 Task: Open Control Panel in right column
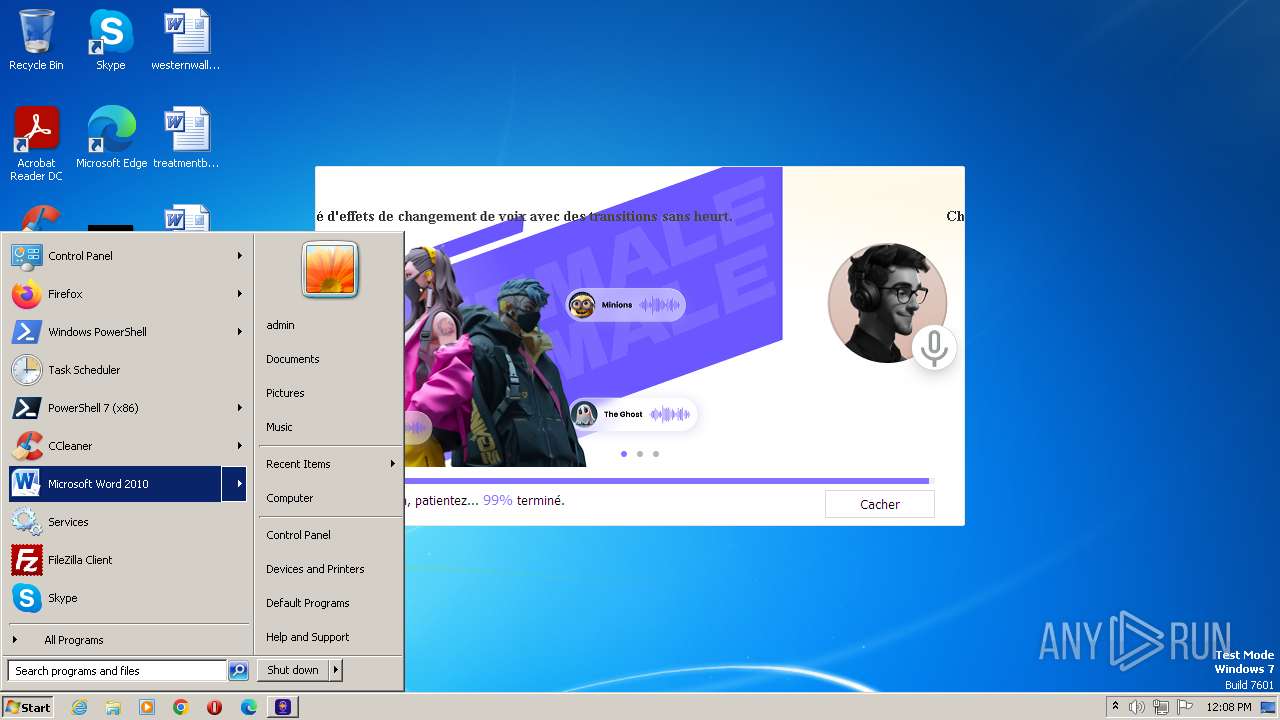pos(330,535)
